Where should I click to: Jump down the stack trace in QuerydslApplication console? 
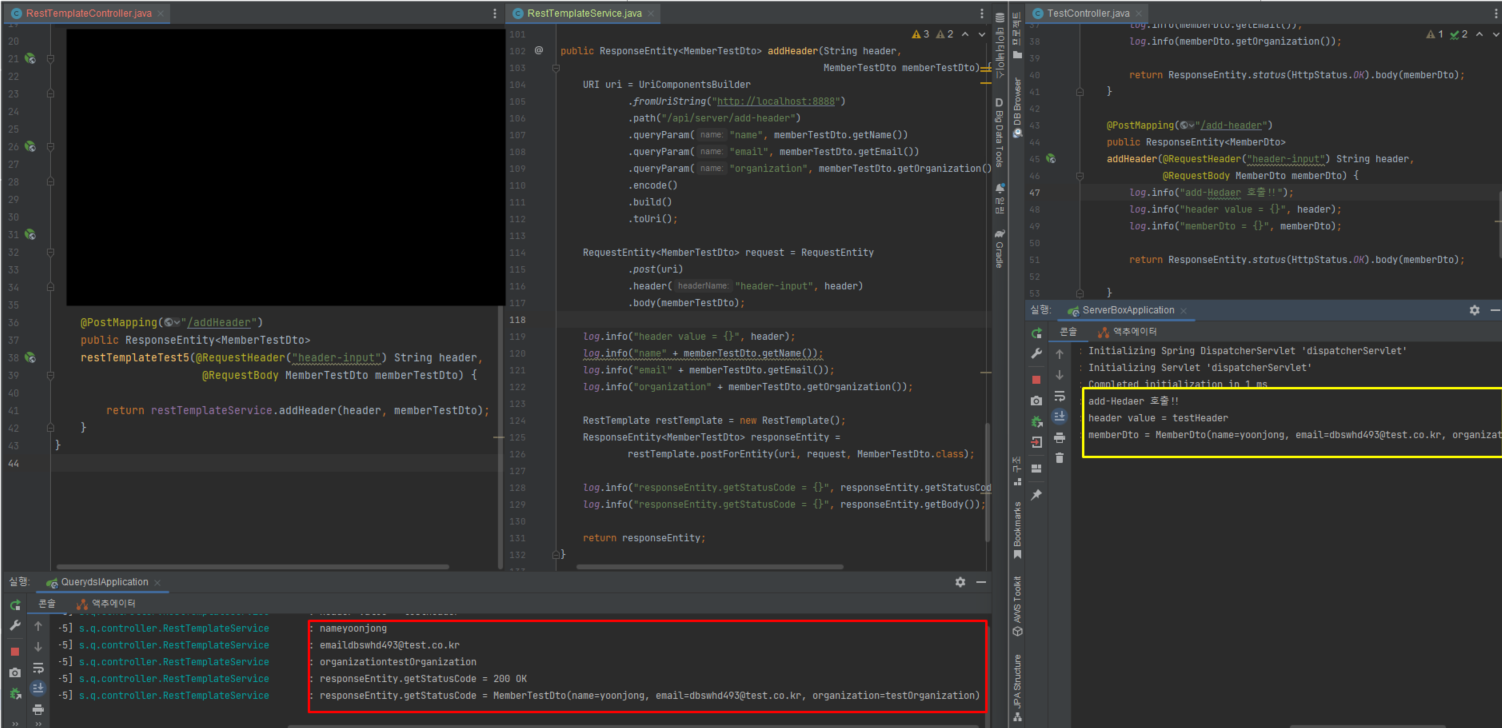pos(38,647)
